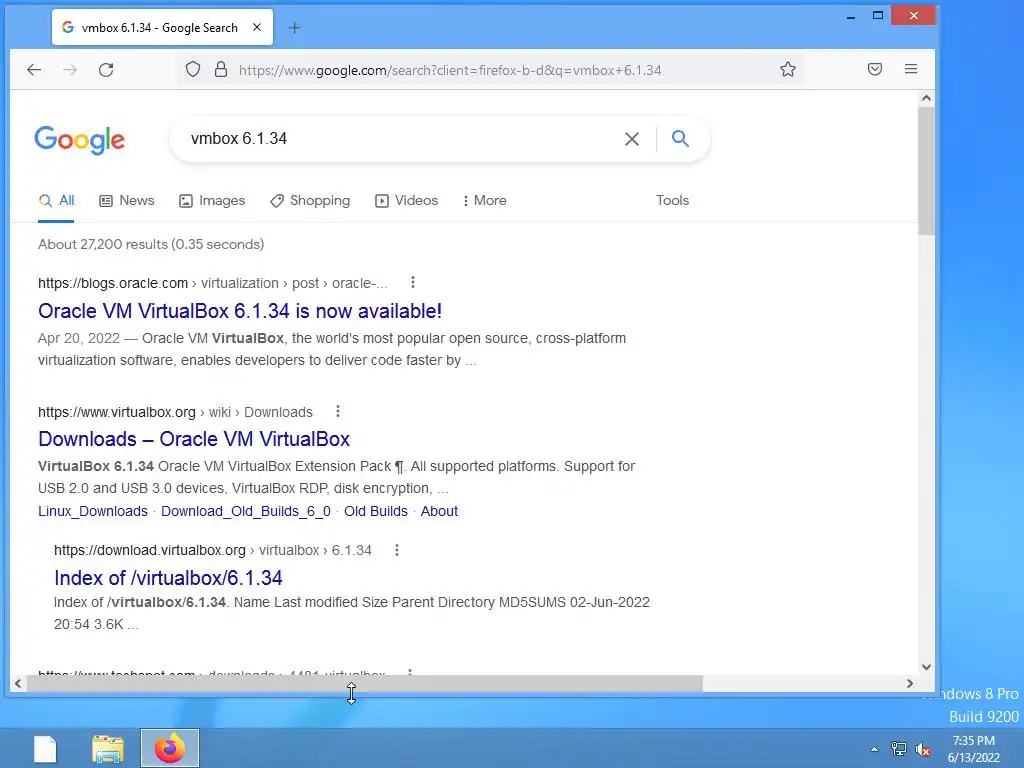
Task: Show hidden system tray icons
Action: coord(874,749)
